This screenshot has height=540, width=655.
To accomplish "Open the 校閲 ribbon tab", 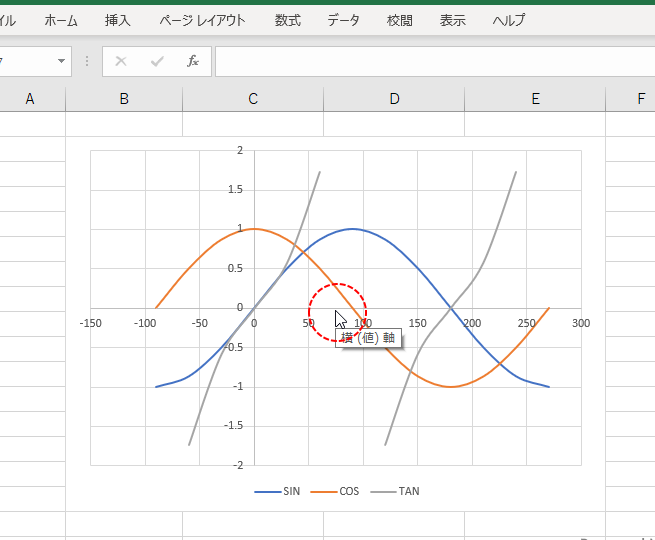I will click(399, 20).
